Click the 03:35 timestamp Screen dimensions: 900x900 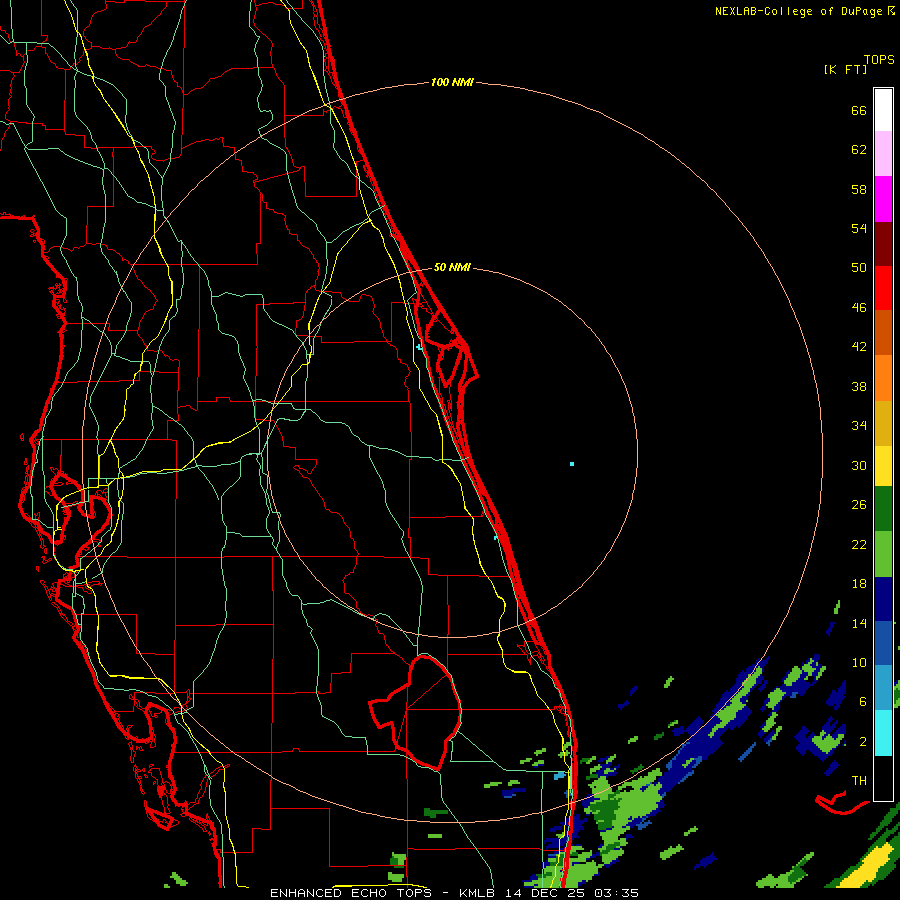[x=616, y=893]
